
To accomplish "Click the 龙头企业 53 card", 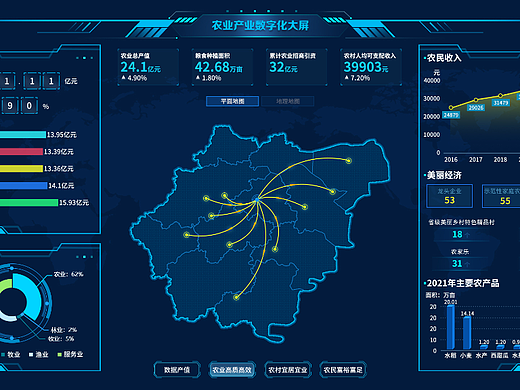I will (449, 196).
